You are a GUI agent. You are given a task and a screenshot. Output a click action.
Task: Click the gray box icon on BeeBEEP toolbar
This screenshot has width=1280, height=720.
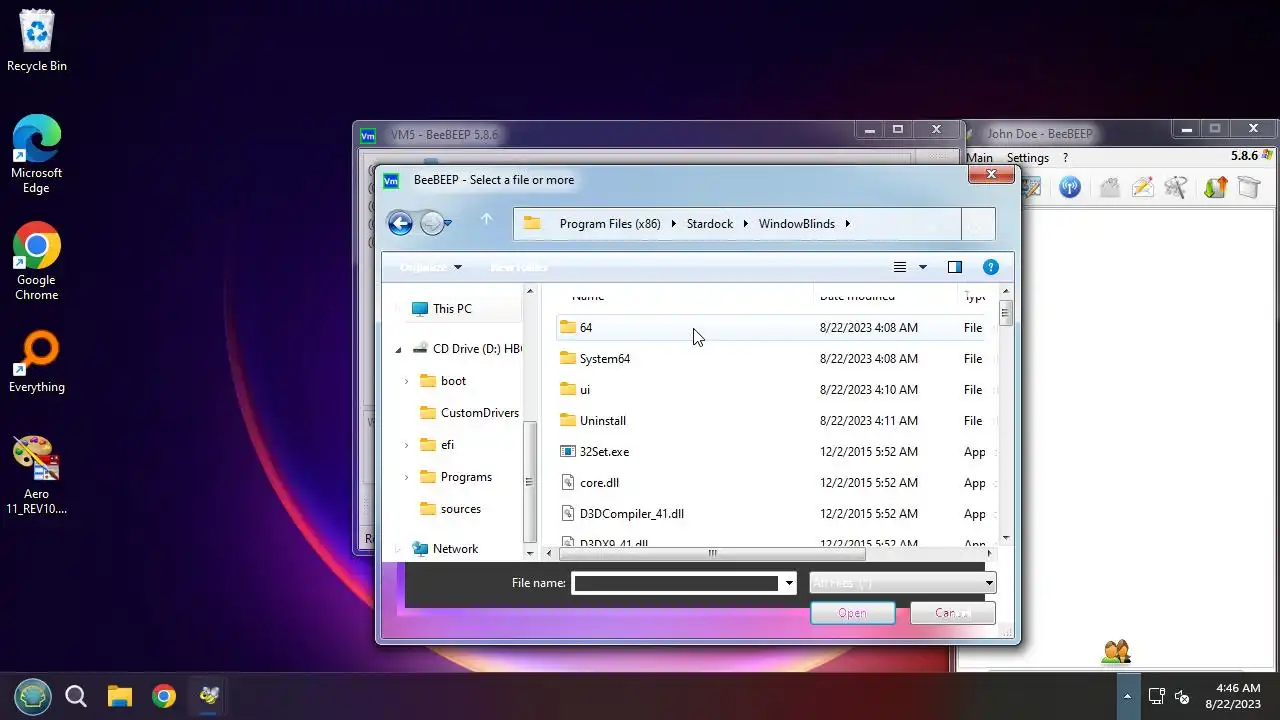click(1249, 187)
